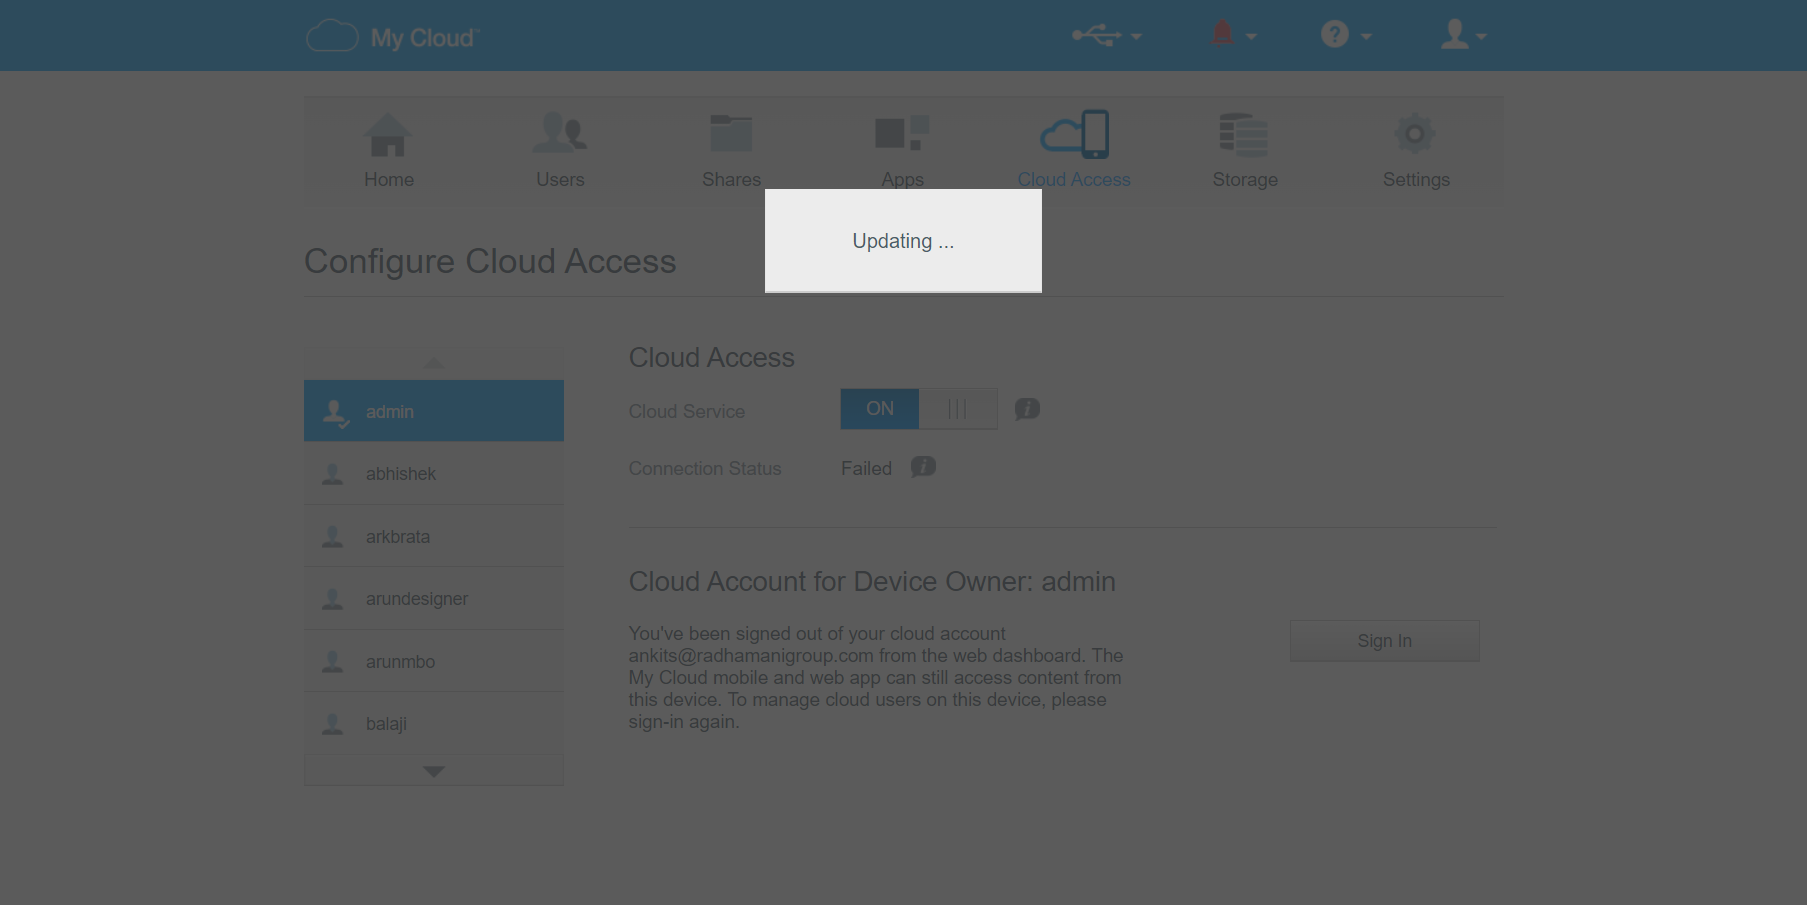Click the Configure Cloud Access heading
Image resolution: width=1807 pixels, height=905 pixels.
point(490,261)
